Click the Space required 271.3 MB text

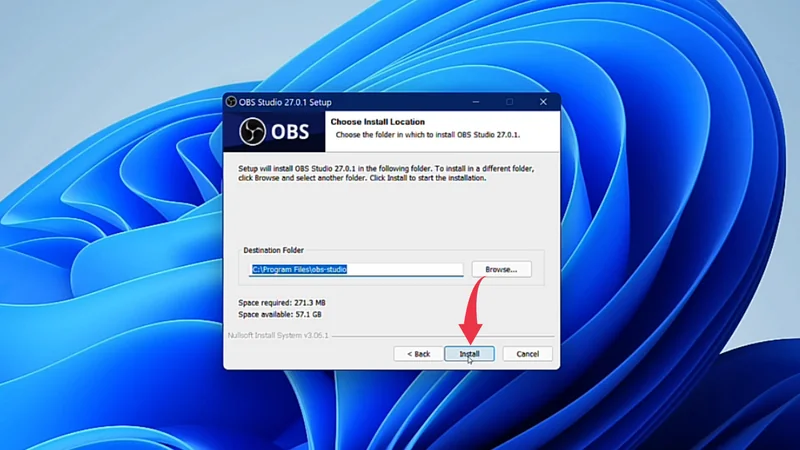tap(283, 300)
